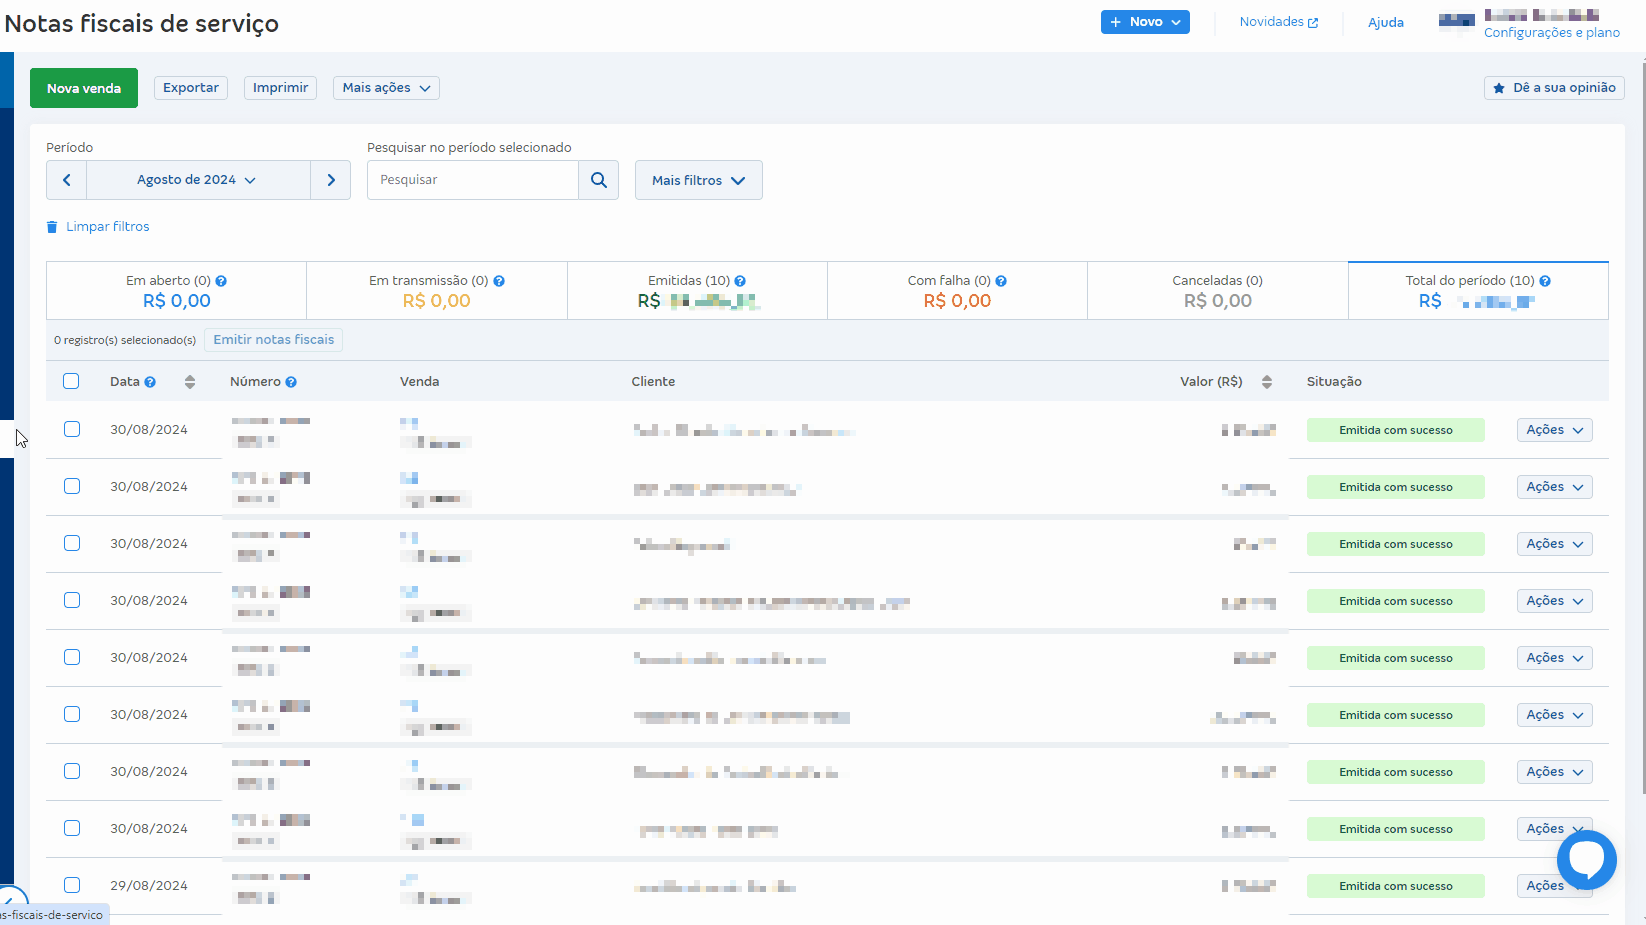Screen dimensions: 1646x925
Task: Click help icon next to Em aberto
Action: (x=221, y=282)
